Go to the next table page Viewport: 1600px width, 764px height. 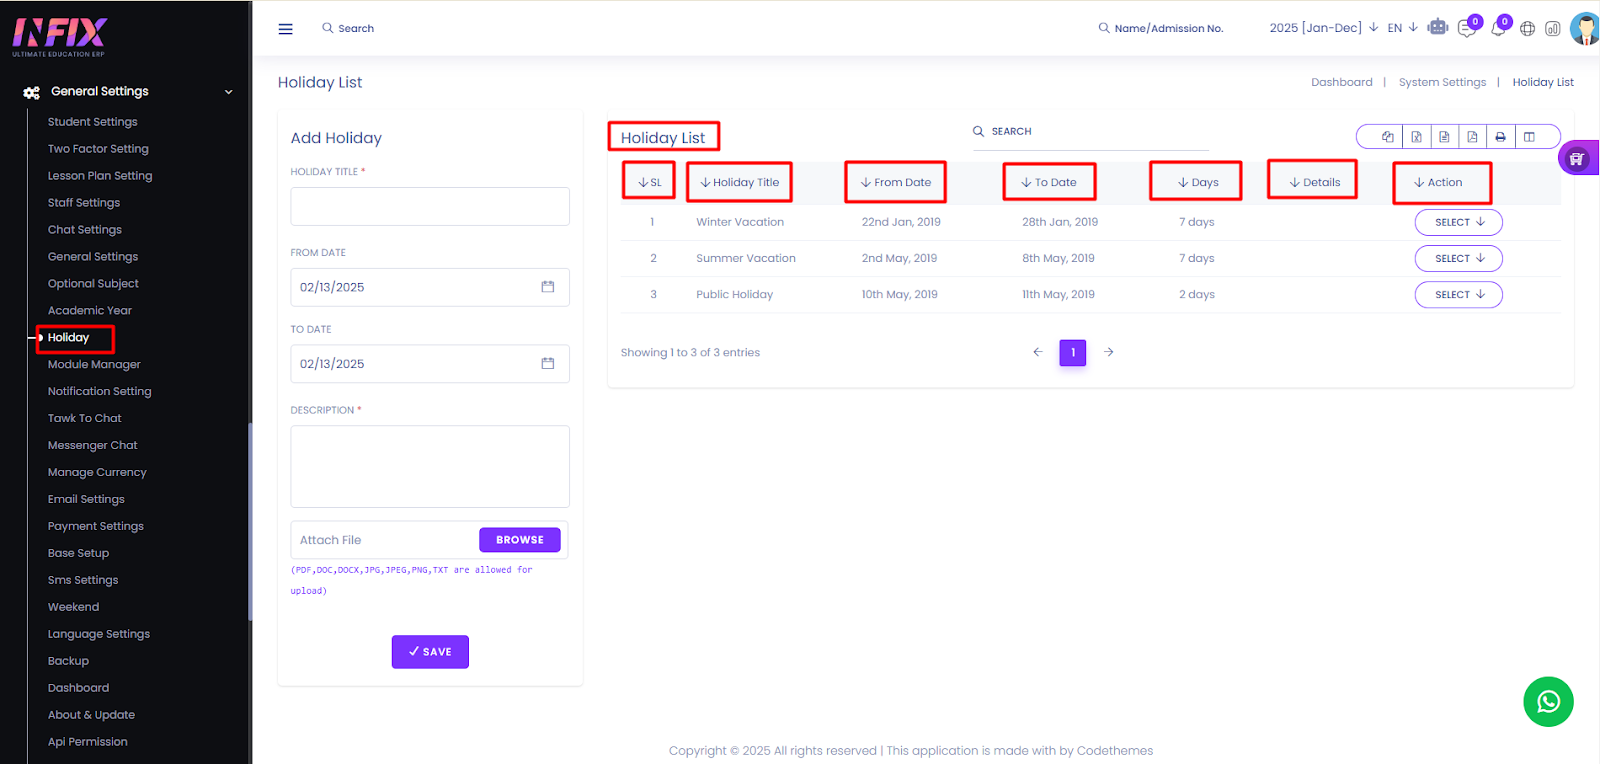pos(1108,352)
